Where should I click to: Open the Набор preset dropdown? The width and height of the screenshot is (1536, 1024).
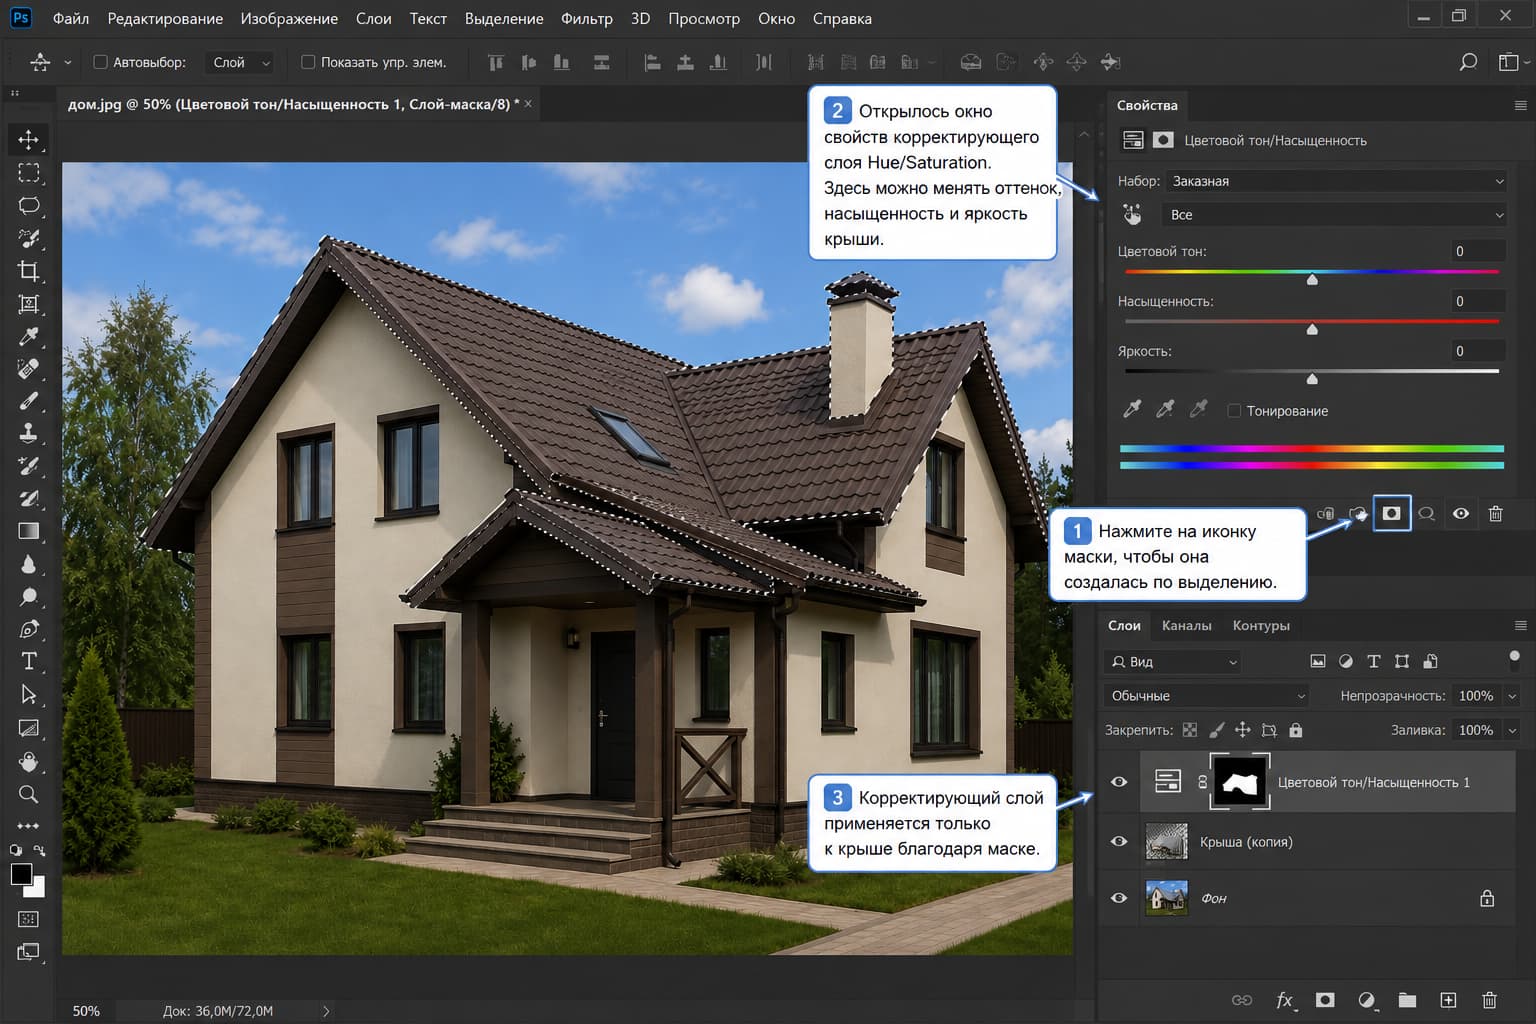[x=1336, y=181]
